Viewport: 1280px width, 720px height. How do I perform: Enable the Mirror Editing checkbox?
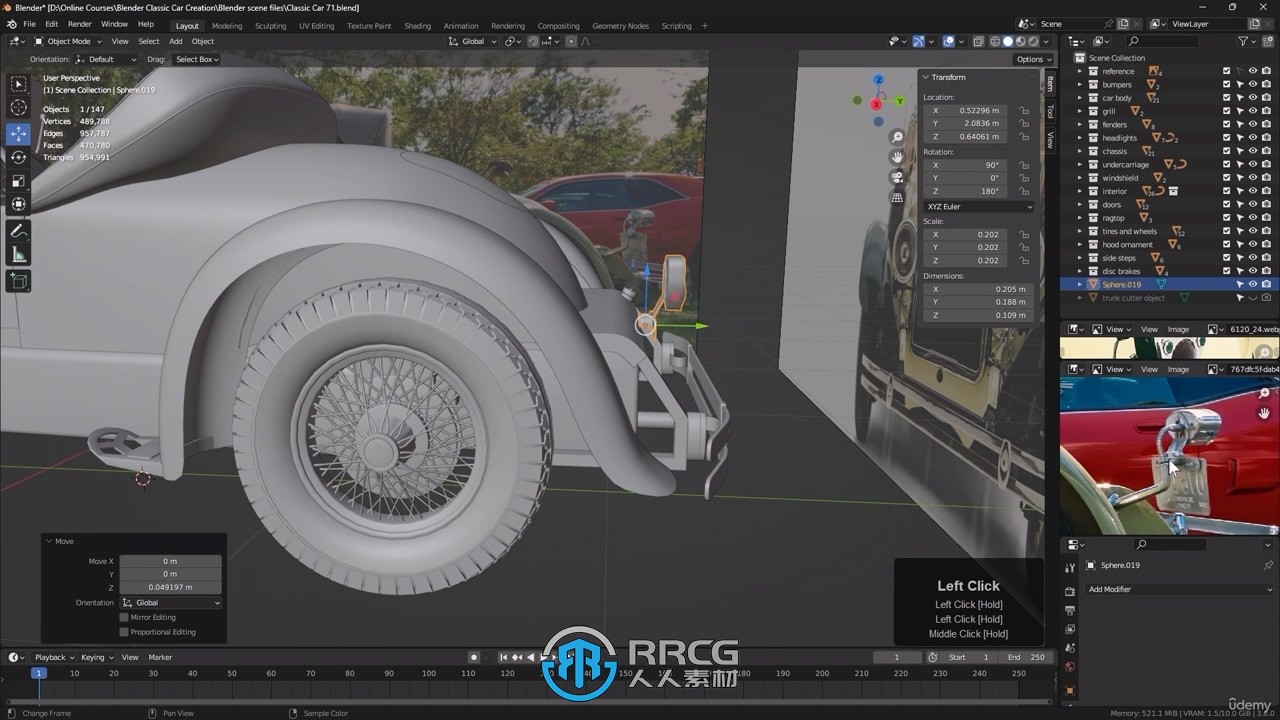124,617
